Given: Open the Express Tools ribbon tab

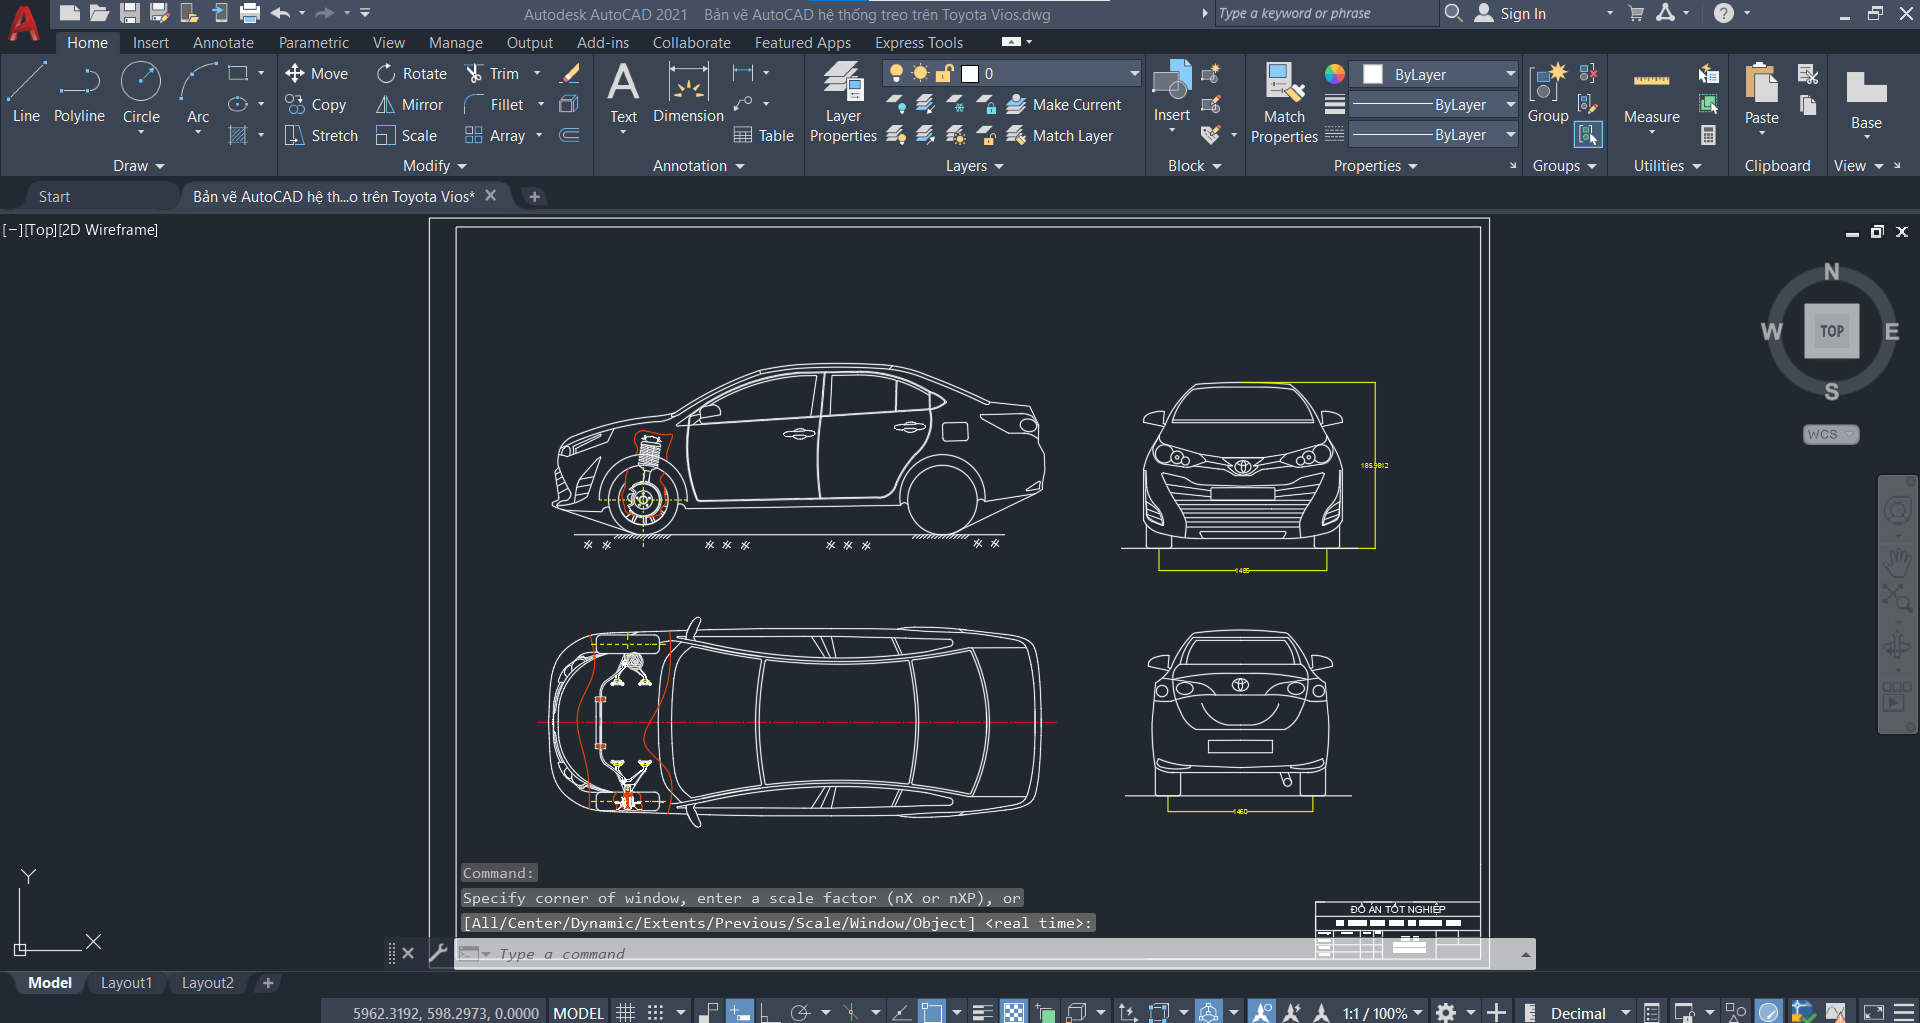Looking at the screenshot, I should tap(919, 42).
